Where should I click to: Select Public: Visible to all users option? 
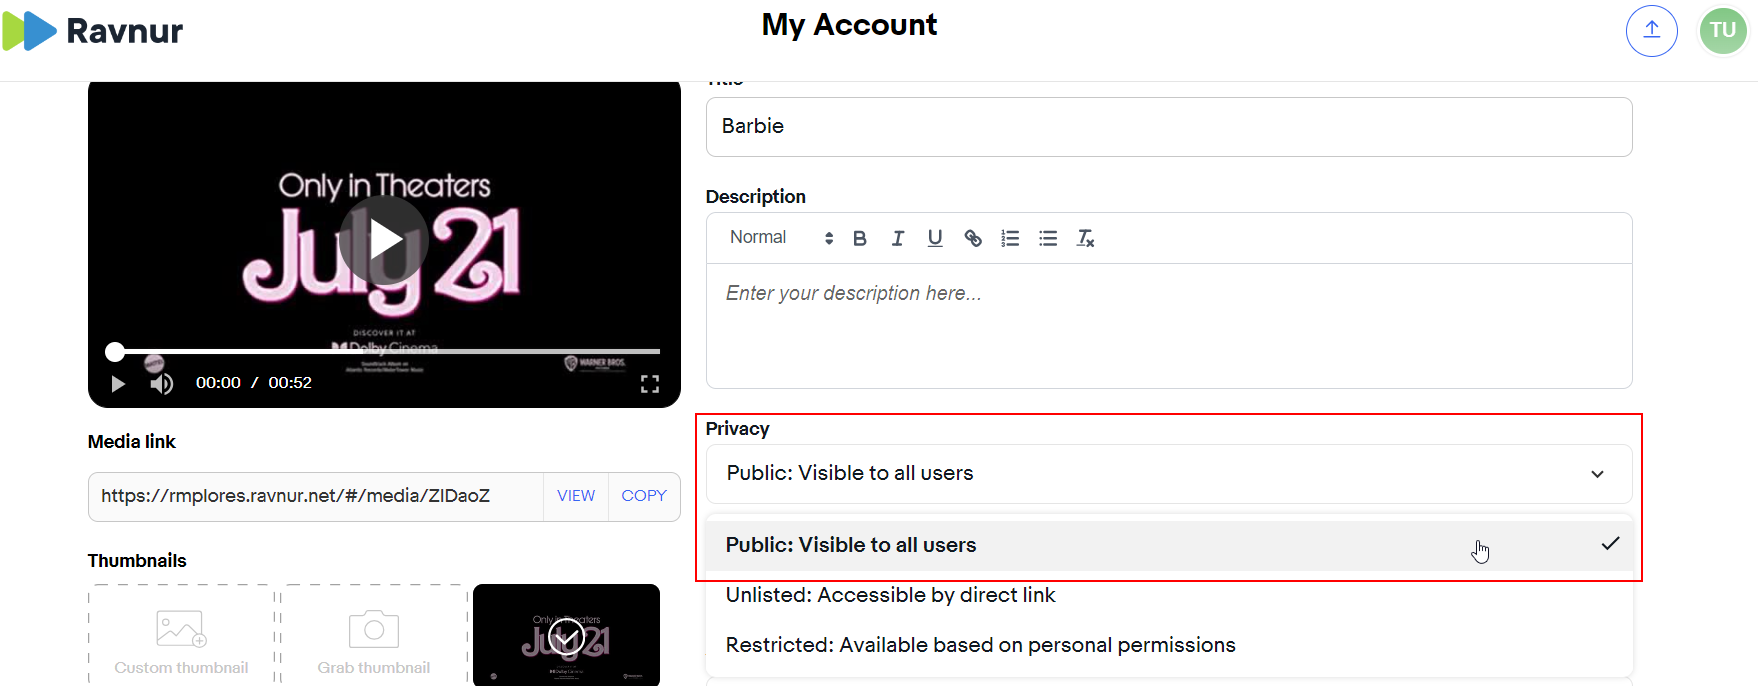(1169, 545)
